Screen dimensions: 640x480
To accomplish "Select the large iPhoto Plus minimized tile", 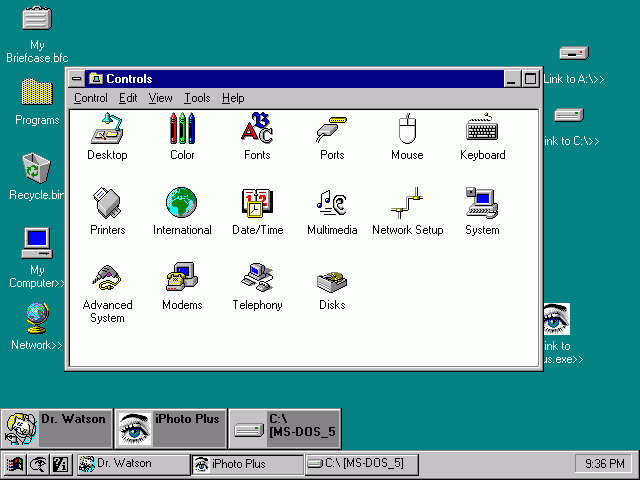I will coord(171,429).
